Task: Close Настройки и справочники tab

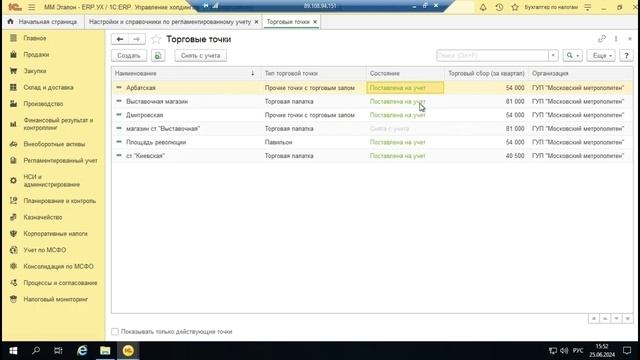Action: coord(256,22)
